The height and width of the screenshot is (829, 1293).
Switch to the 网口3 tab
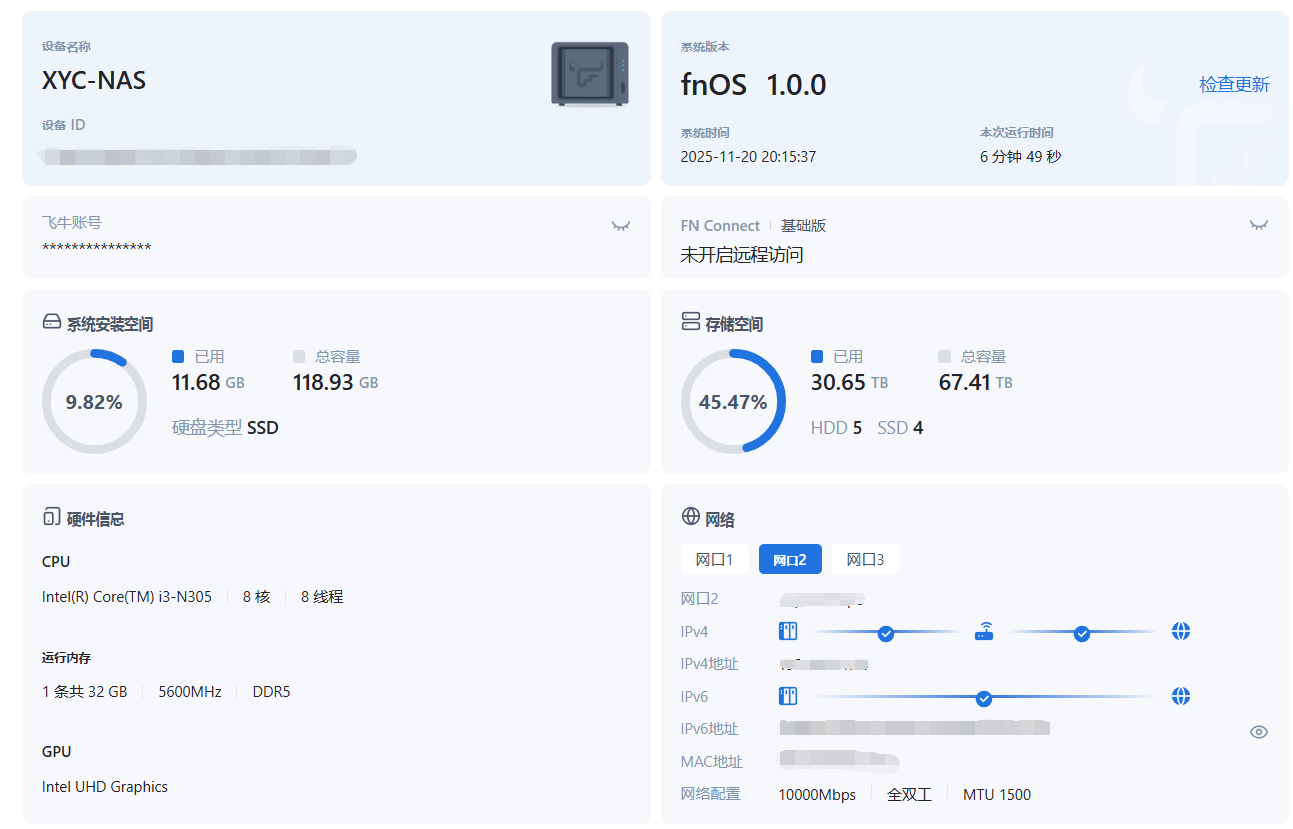(865, 559)
